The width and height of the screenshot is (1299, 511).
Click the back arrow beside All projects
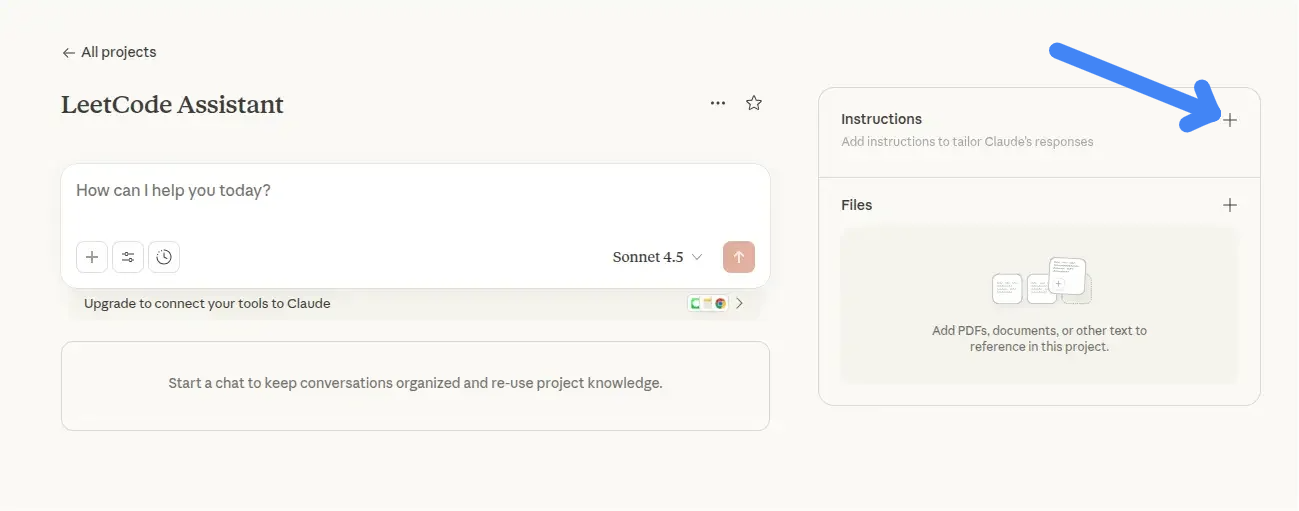click(68, 53)
